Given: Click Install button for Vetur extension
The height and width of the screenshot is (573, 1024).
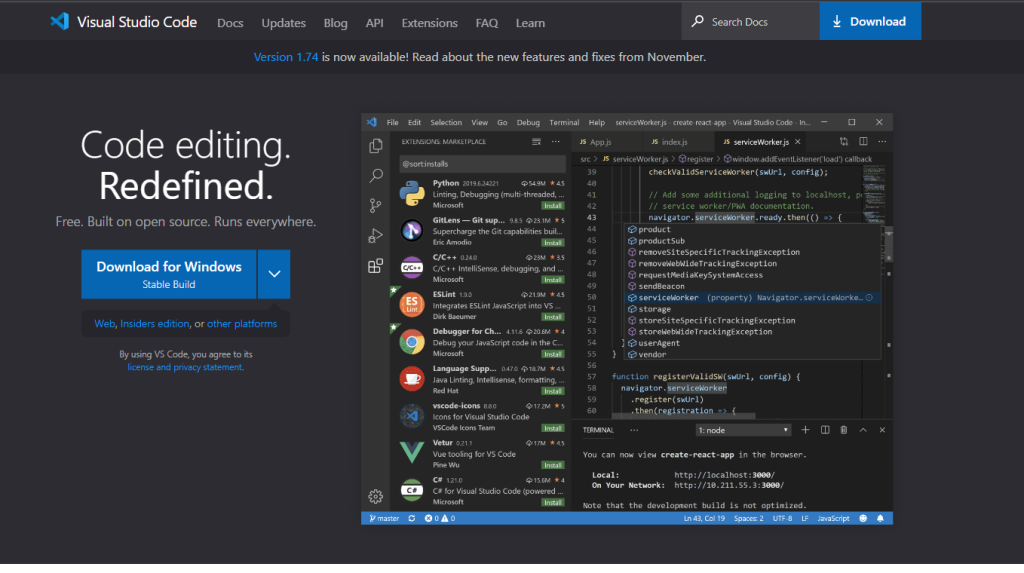Looking at the screenshot, I should pyautogui.click(x=553, y=465).
